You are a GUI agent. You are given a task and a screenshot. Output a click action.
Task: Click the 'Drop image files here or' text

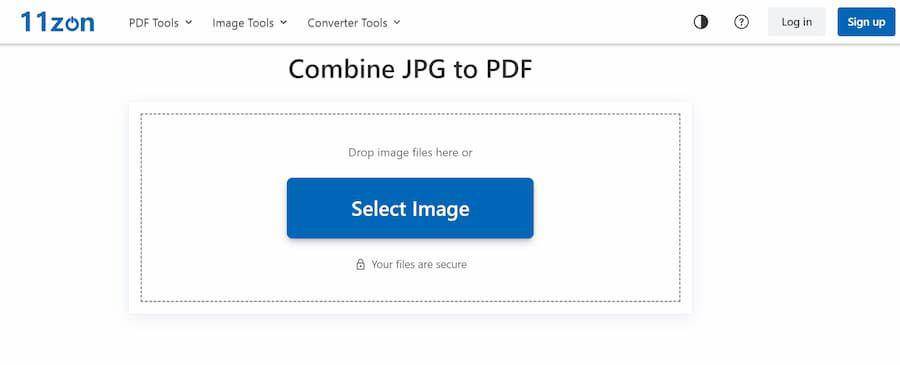click(x=410, y=153)
